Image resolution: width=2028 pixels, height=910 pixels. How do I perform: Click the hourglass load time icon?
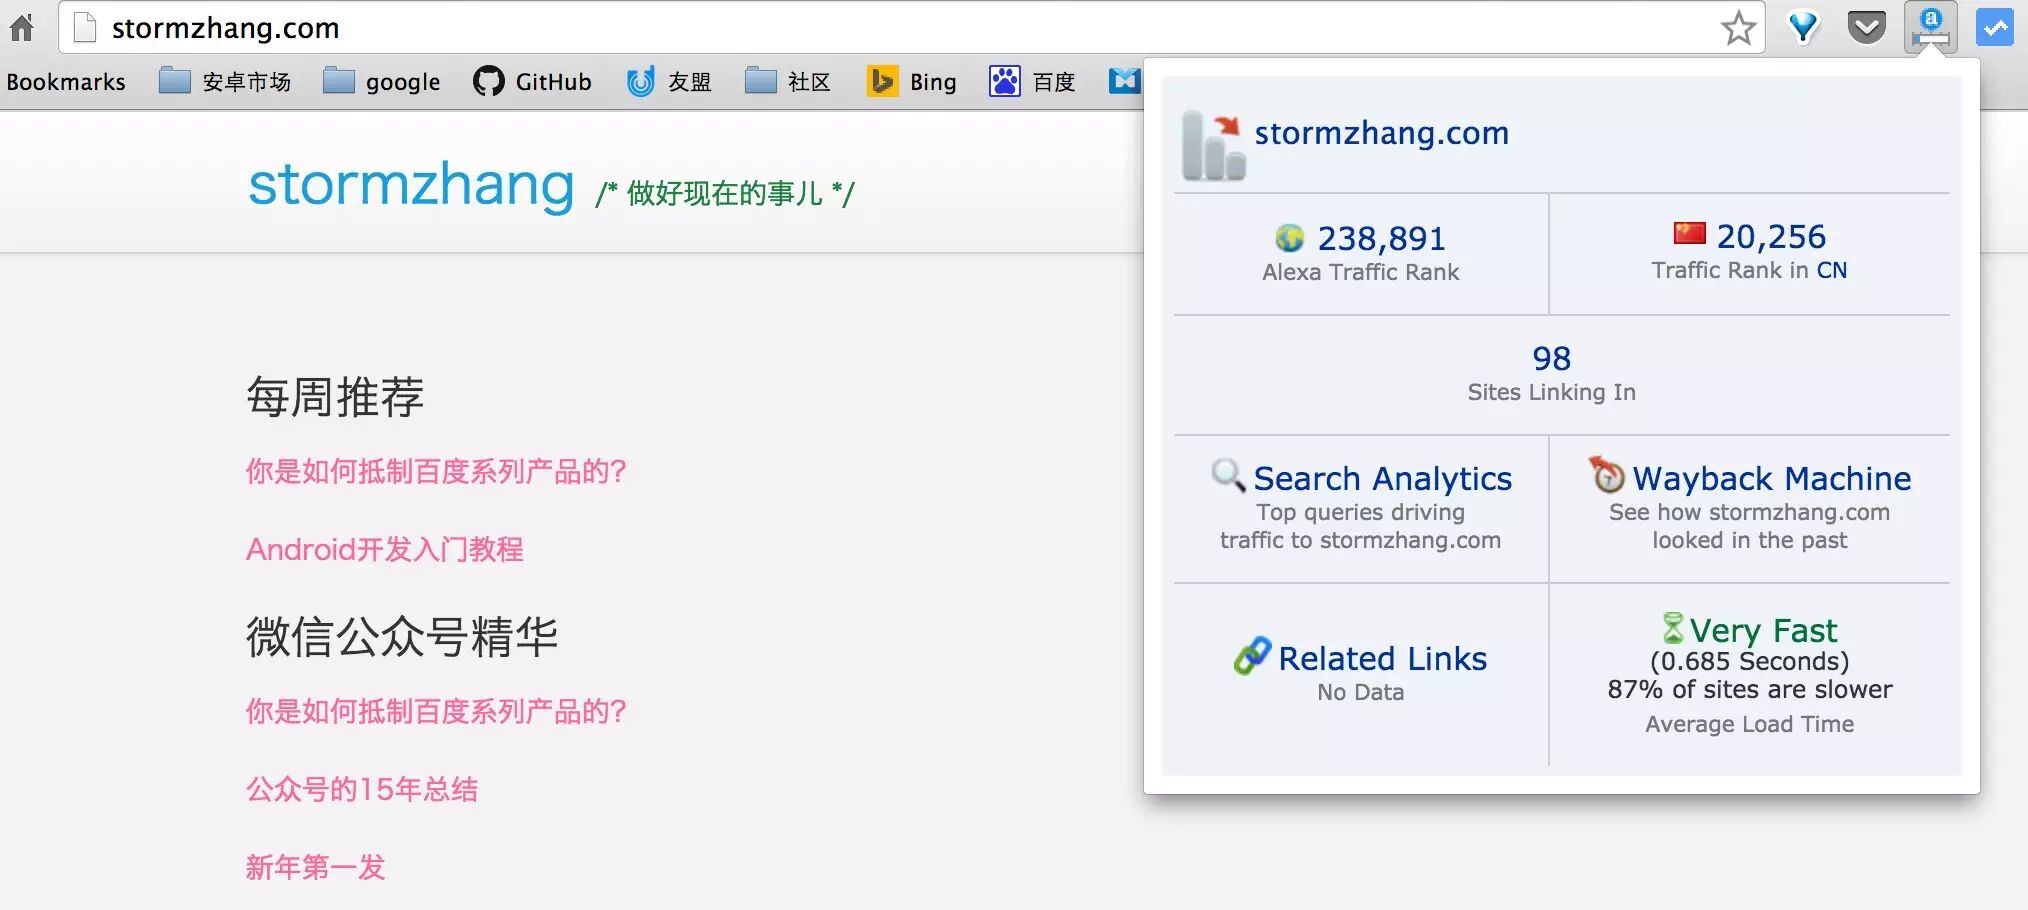pos(1672,628)
